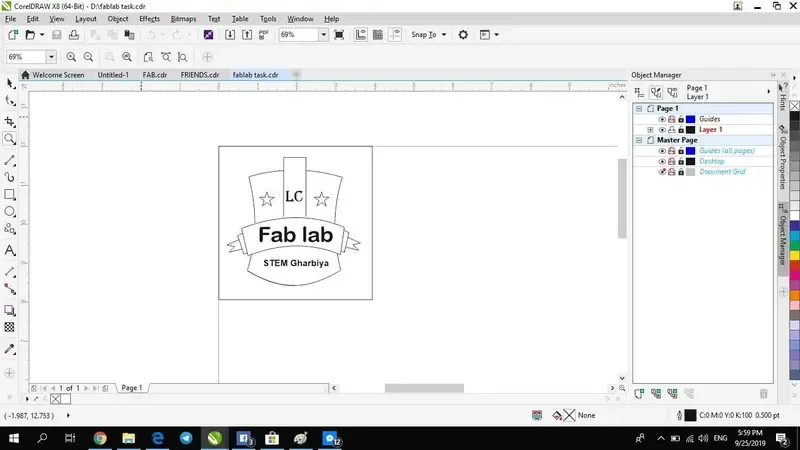
Task: Toggle lock on Desktop layer
Action: coord(681,161)
